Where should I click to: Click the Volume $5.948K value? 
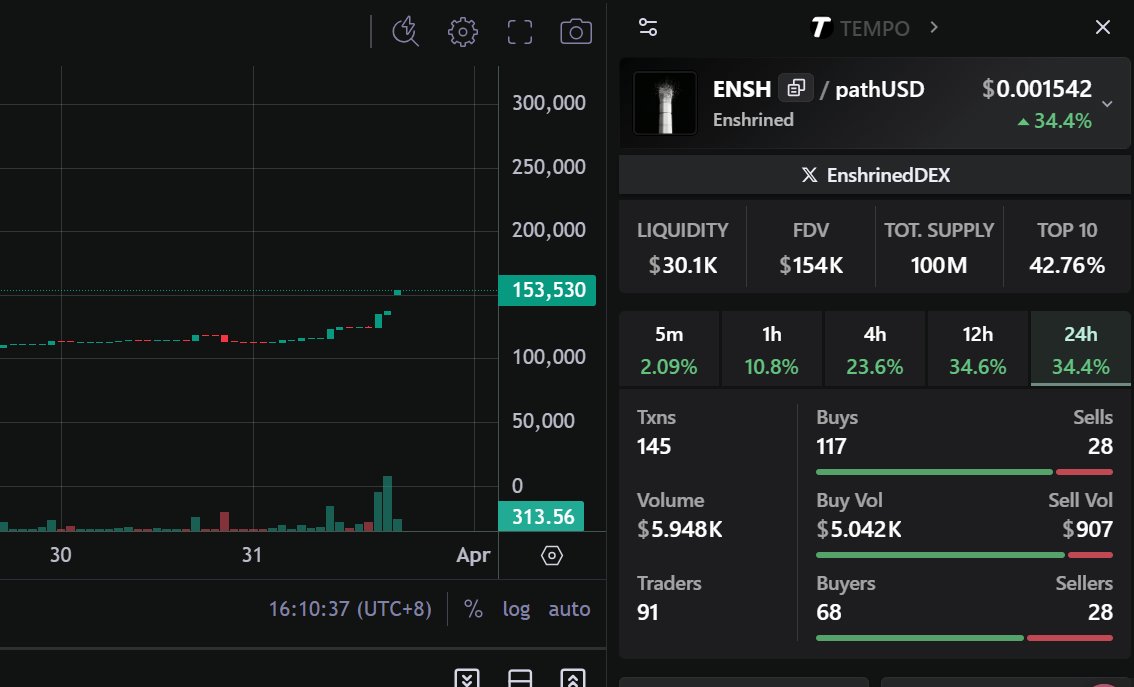[680, 529]
